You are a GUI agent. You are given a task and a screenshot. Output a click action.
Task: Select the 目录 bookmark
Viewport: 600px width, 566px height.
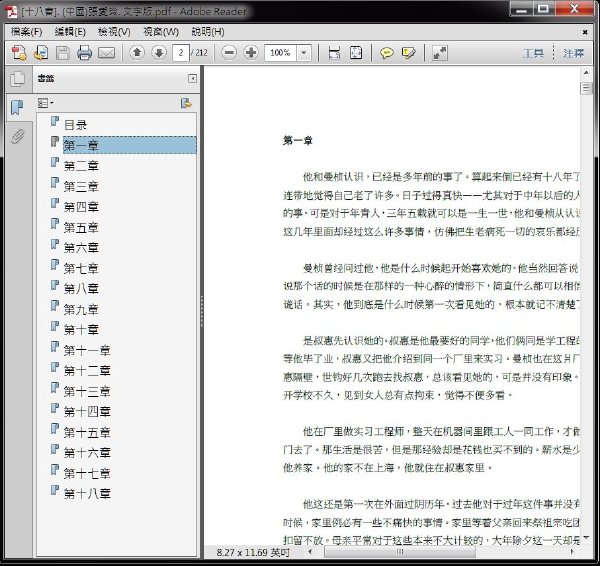tap(75, 125)
